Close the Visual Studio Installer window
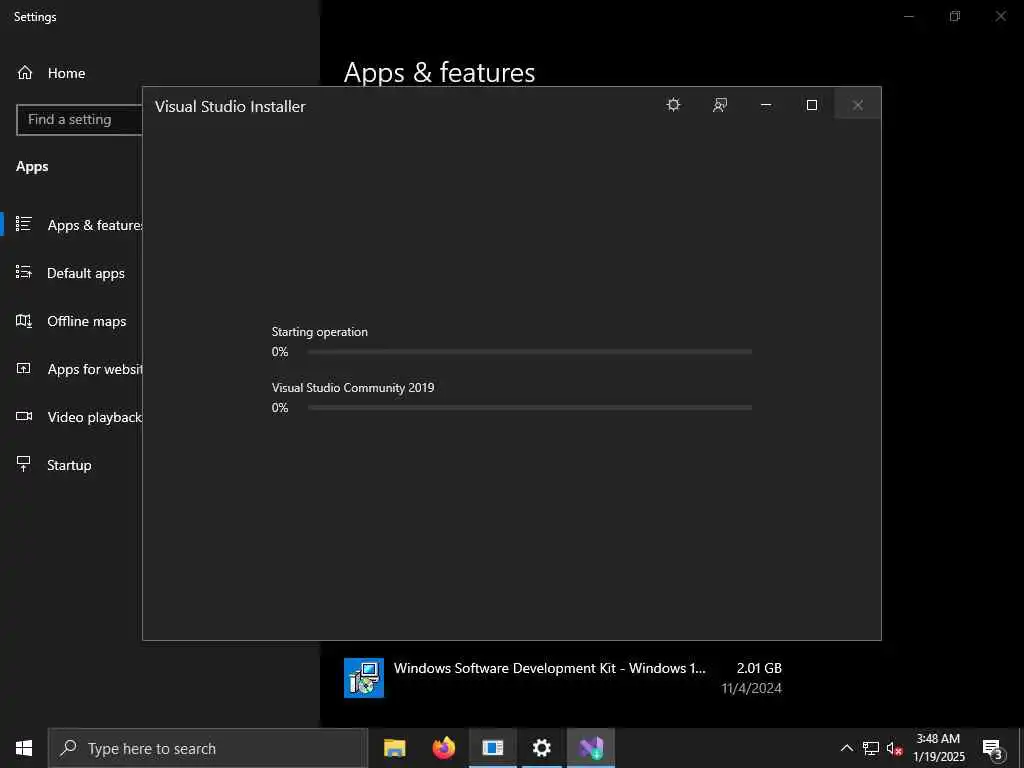This screenshot has width=1024, height=768. click(857, 104)
